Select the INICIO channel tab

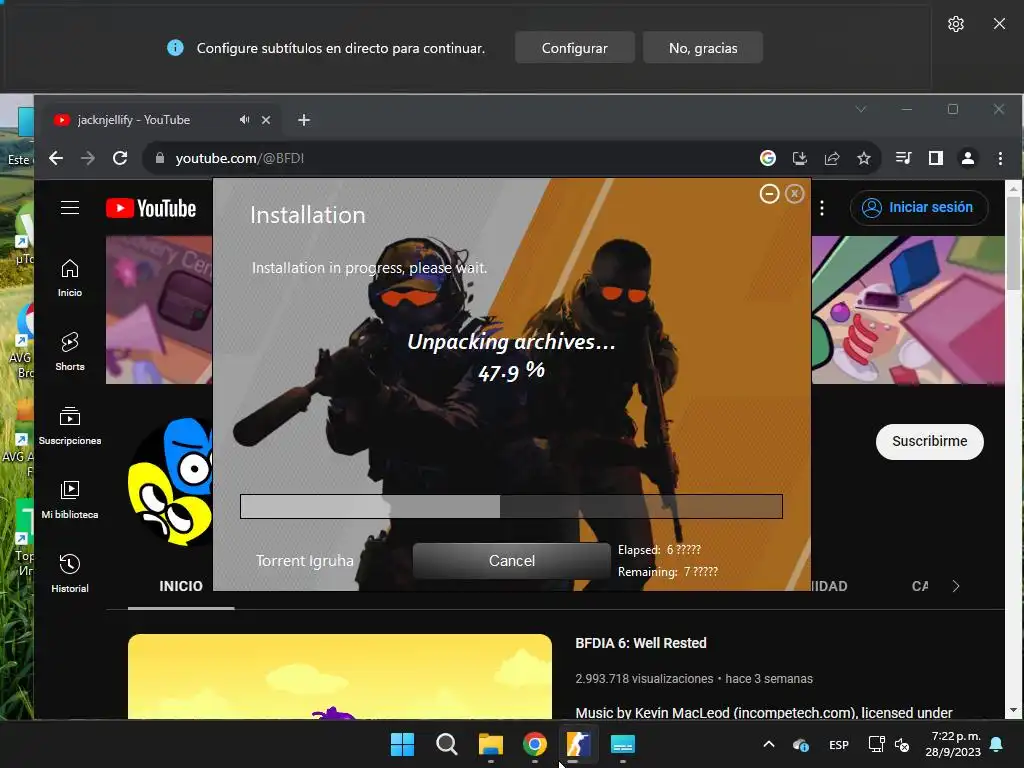click(181, 586)
